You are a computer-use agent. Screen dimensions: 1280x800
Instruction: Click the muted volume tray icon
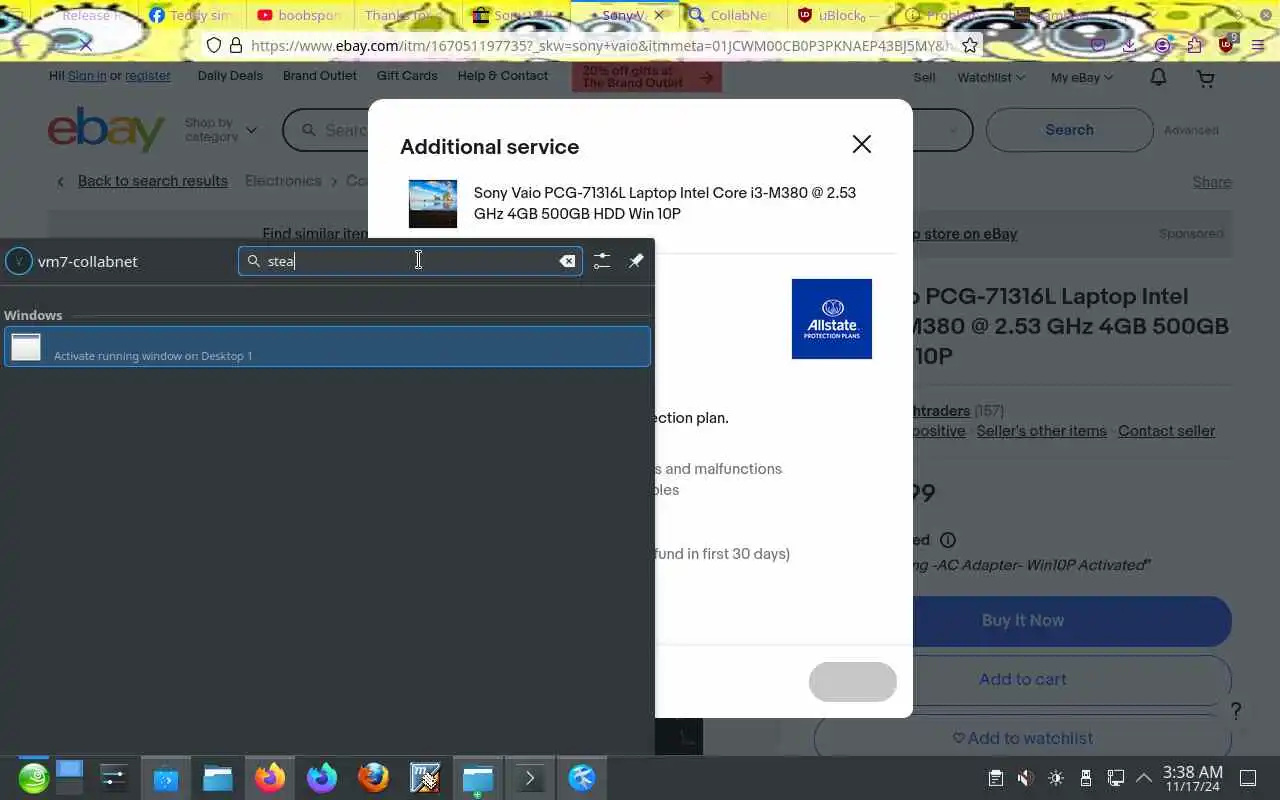(1025, 778)
